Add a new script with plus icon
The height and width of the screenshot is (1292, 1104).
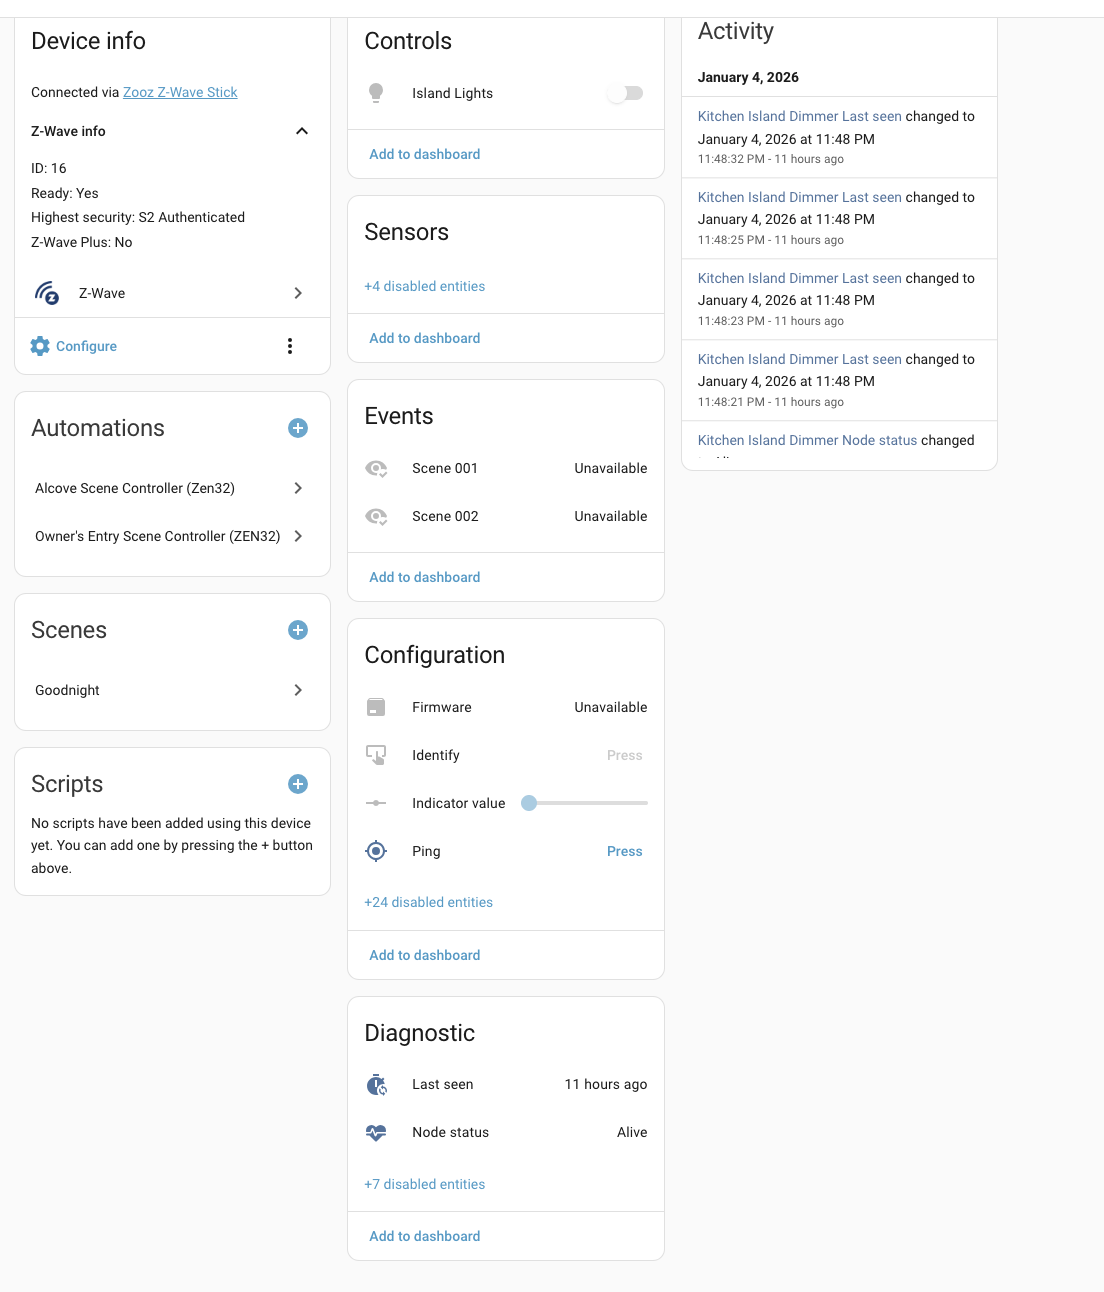pyautogui.click(x=298, y=784)
